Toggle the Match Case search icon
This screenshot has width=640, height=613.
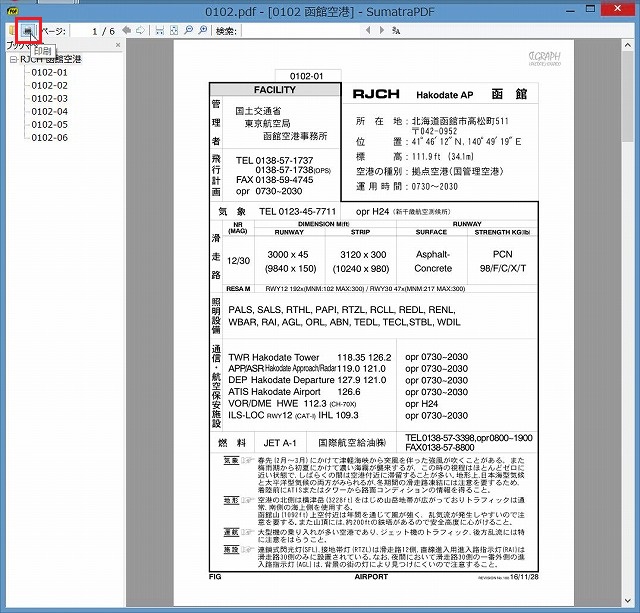(396, 30)
